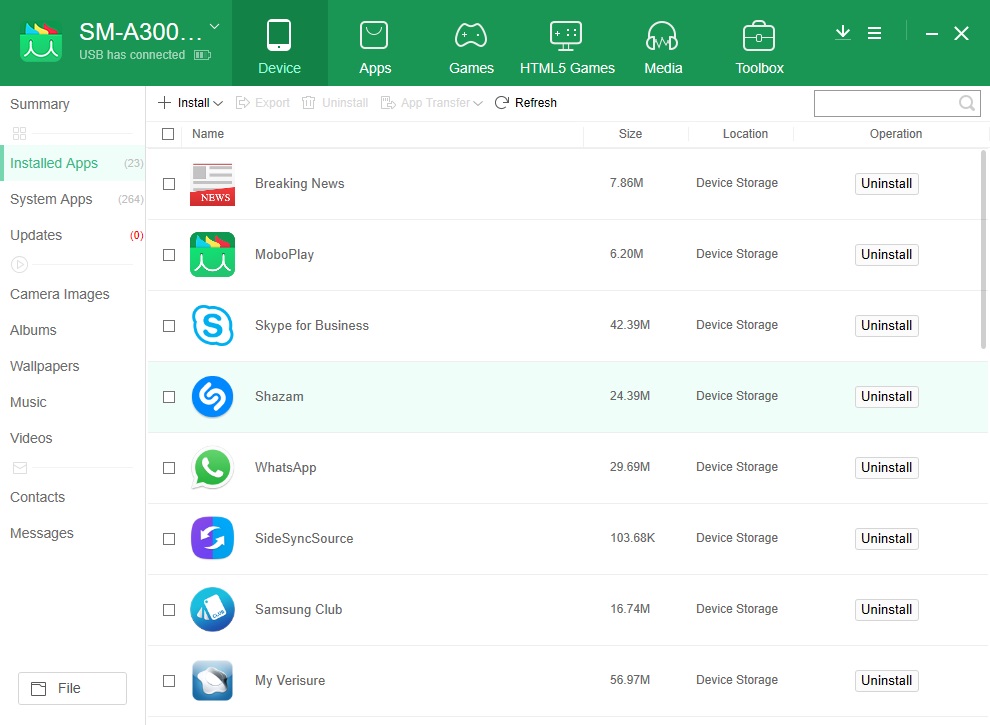Open the Toolbox section

[759, 35]
